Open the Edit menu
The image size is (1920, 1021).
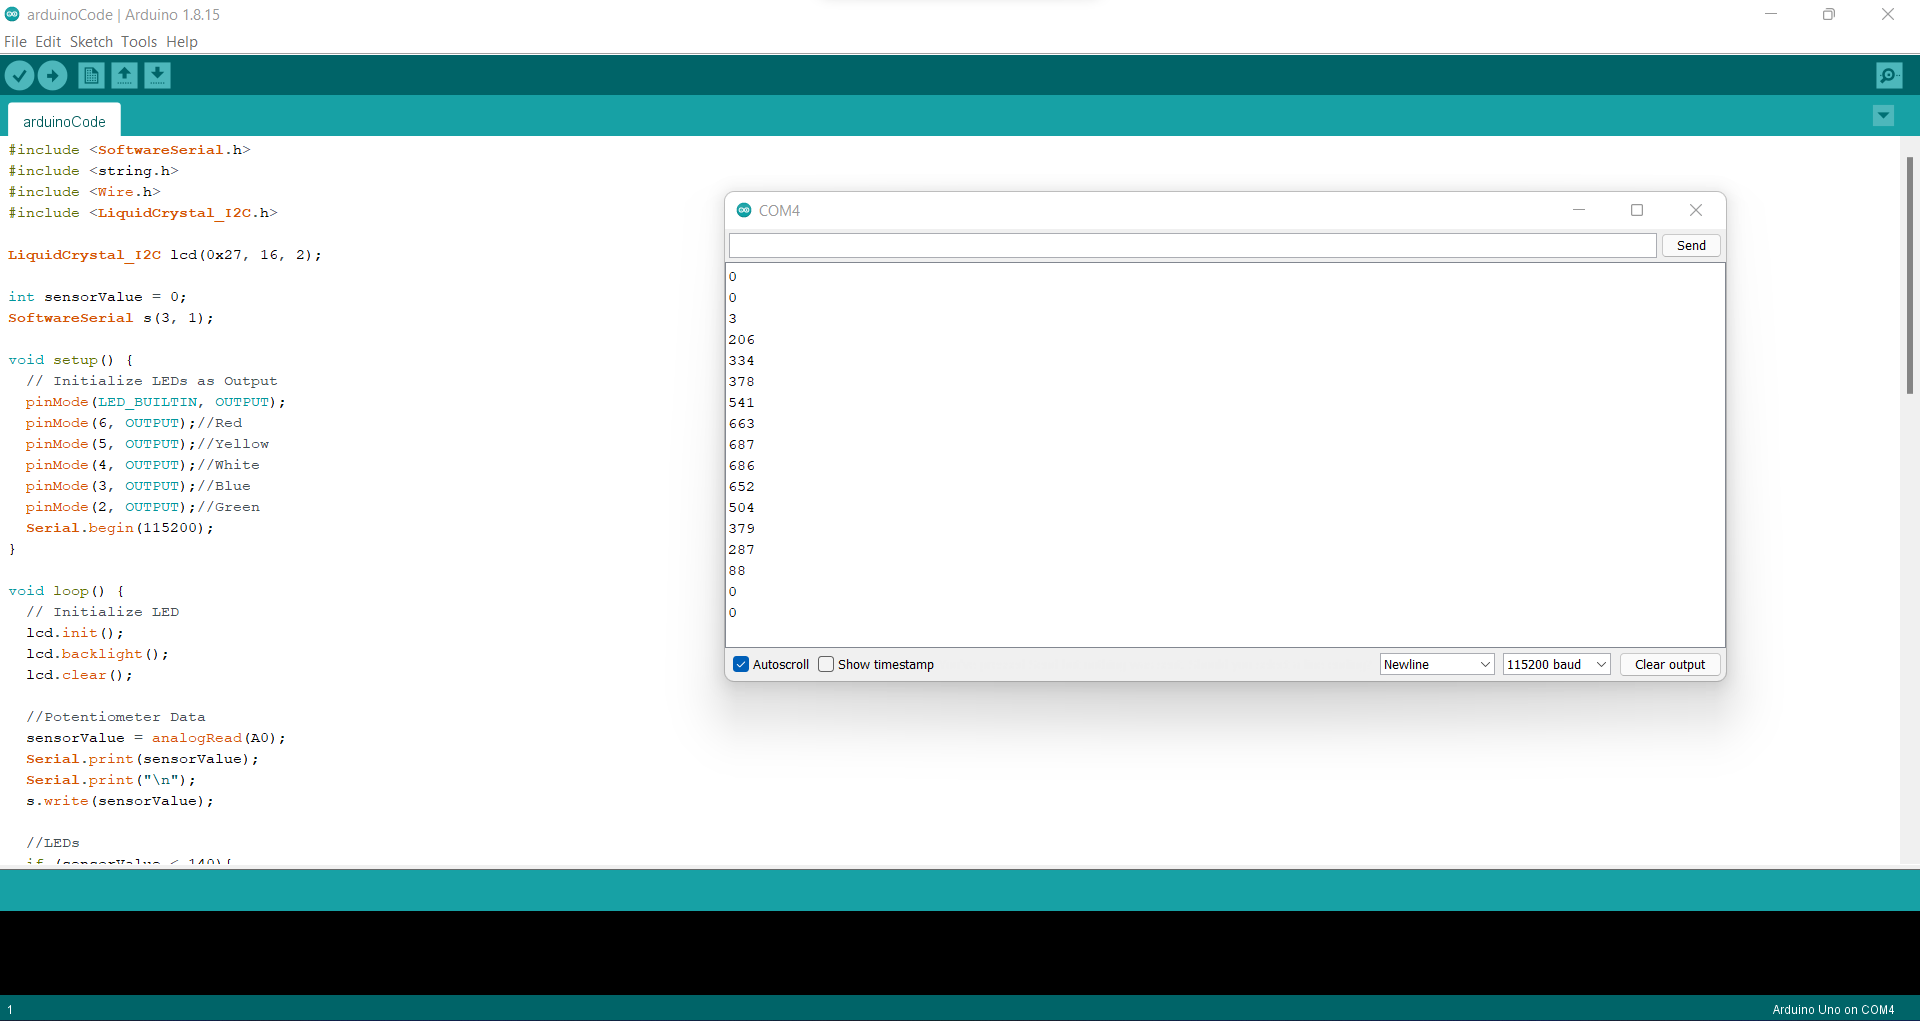48,42
